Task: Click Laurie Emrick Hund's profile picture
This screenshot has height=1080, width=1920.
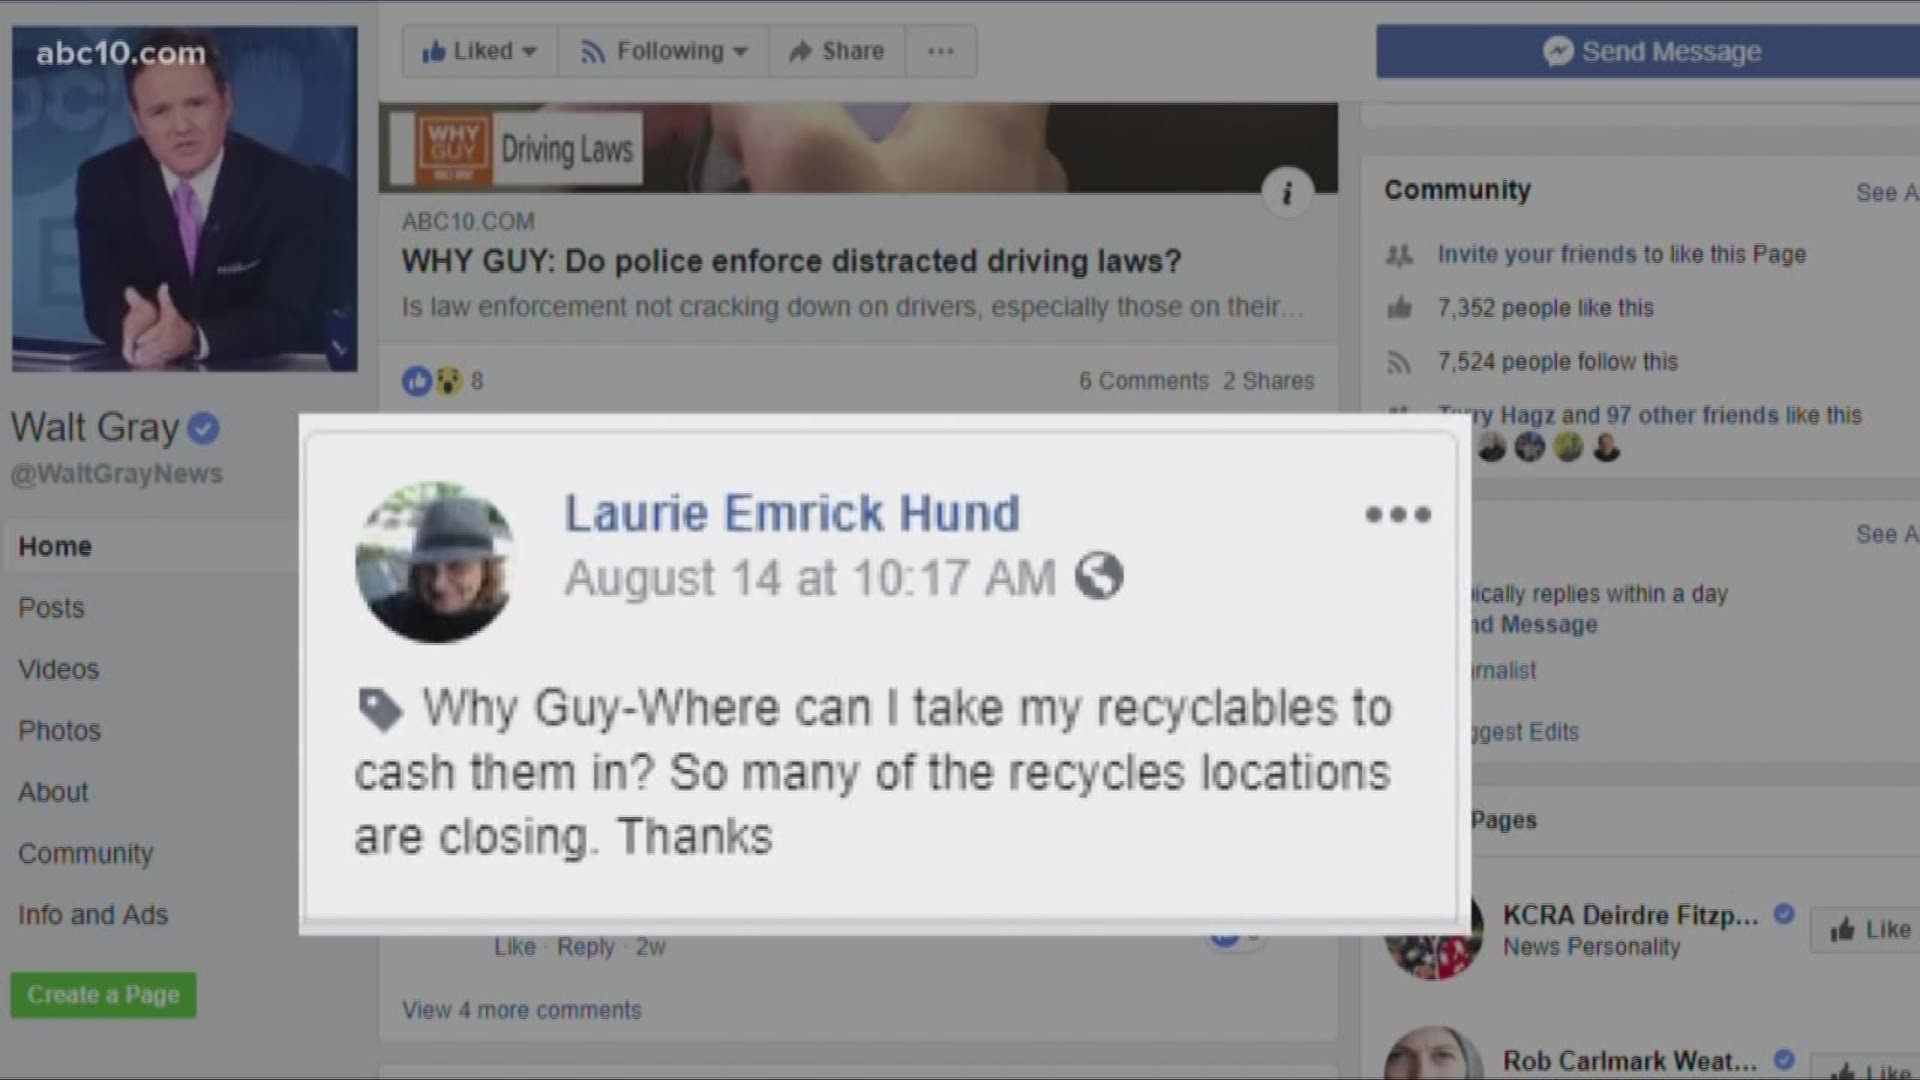Action: coord(435,562)
